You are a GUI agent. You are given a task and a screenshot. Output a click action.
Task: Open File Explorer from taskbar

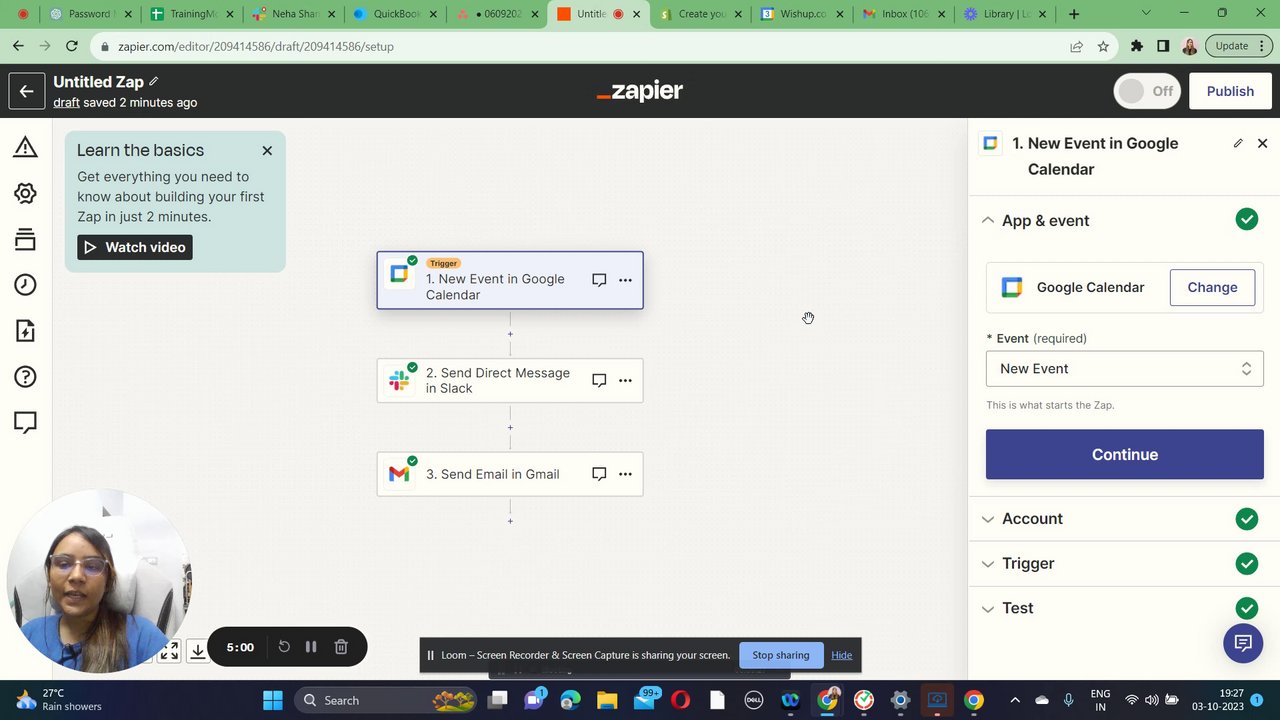(606, 700)
